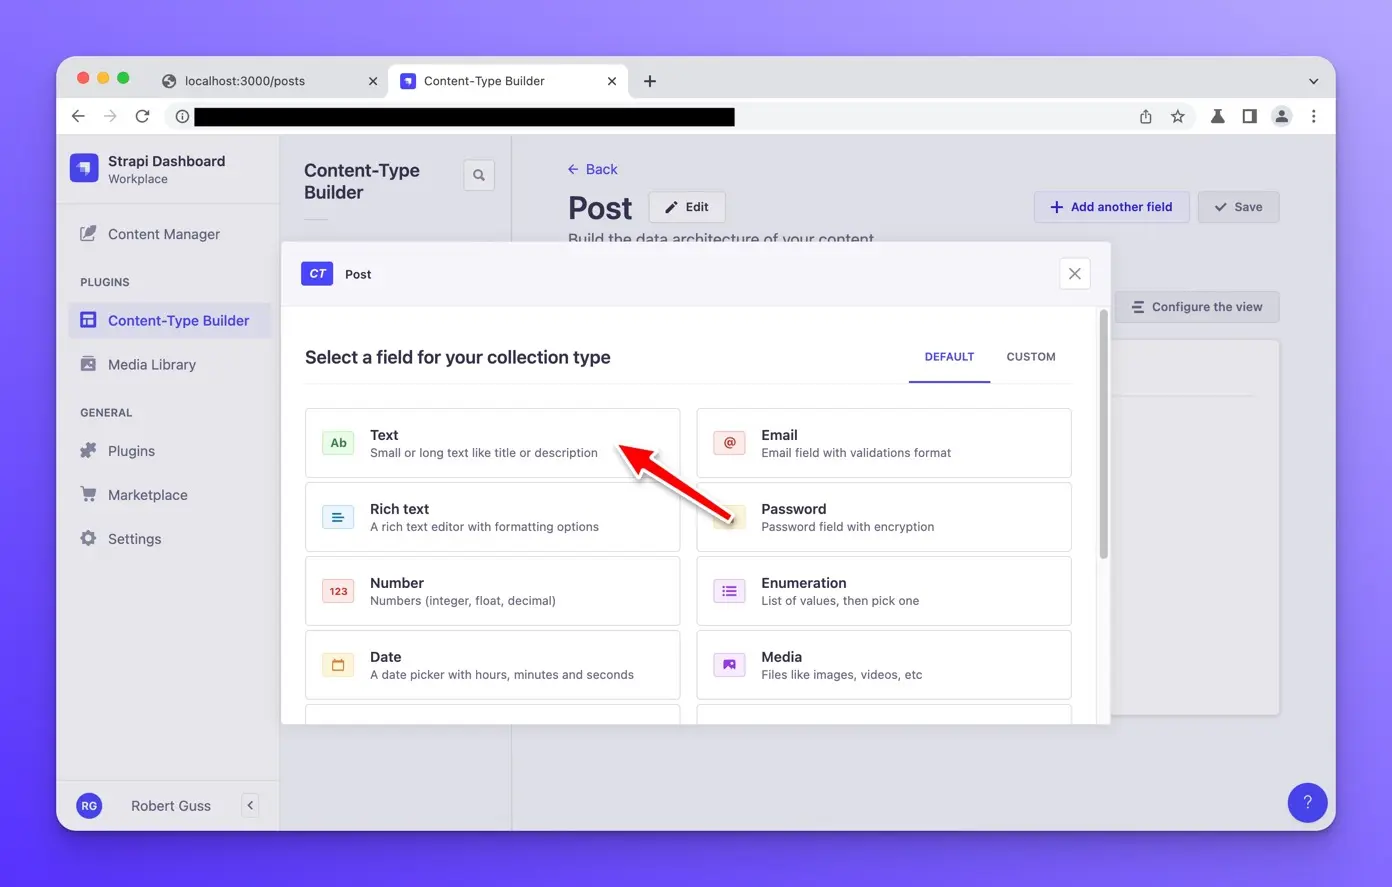
Task: Choose the Email field card
Action: 884,443
